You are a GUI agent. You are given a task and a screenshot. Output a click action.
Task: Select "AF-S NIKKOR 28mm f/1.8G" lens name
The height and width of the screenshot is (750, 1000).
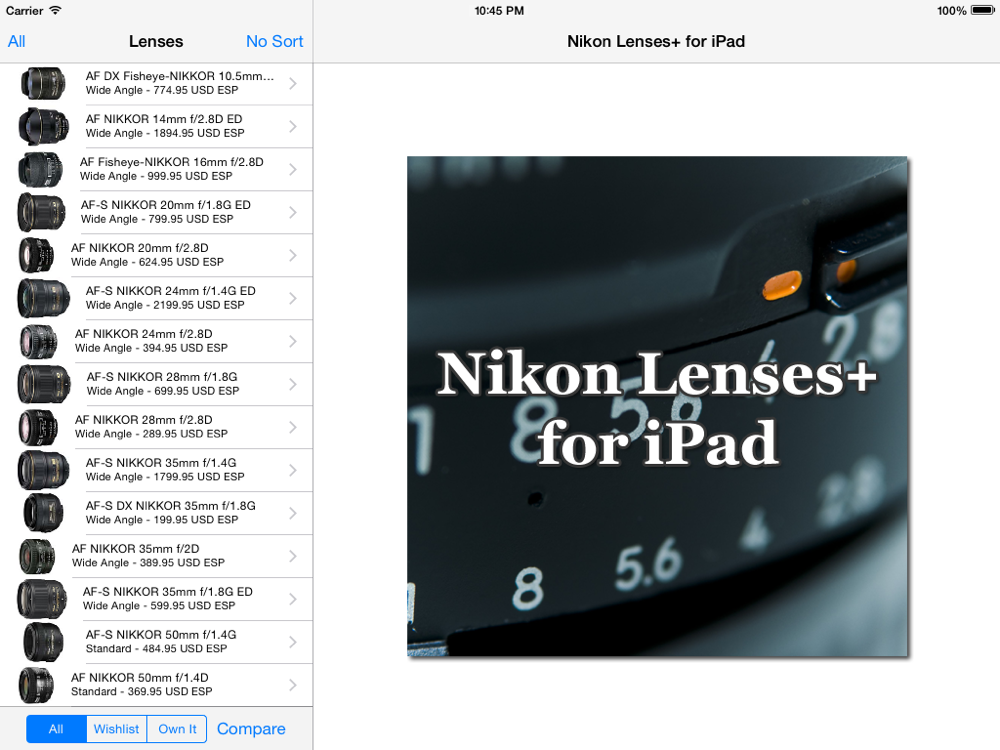tap(162, 376)
